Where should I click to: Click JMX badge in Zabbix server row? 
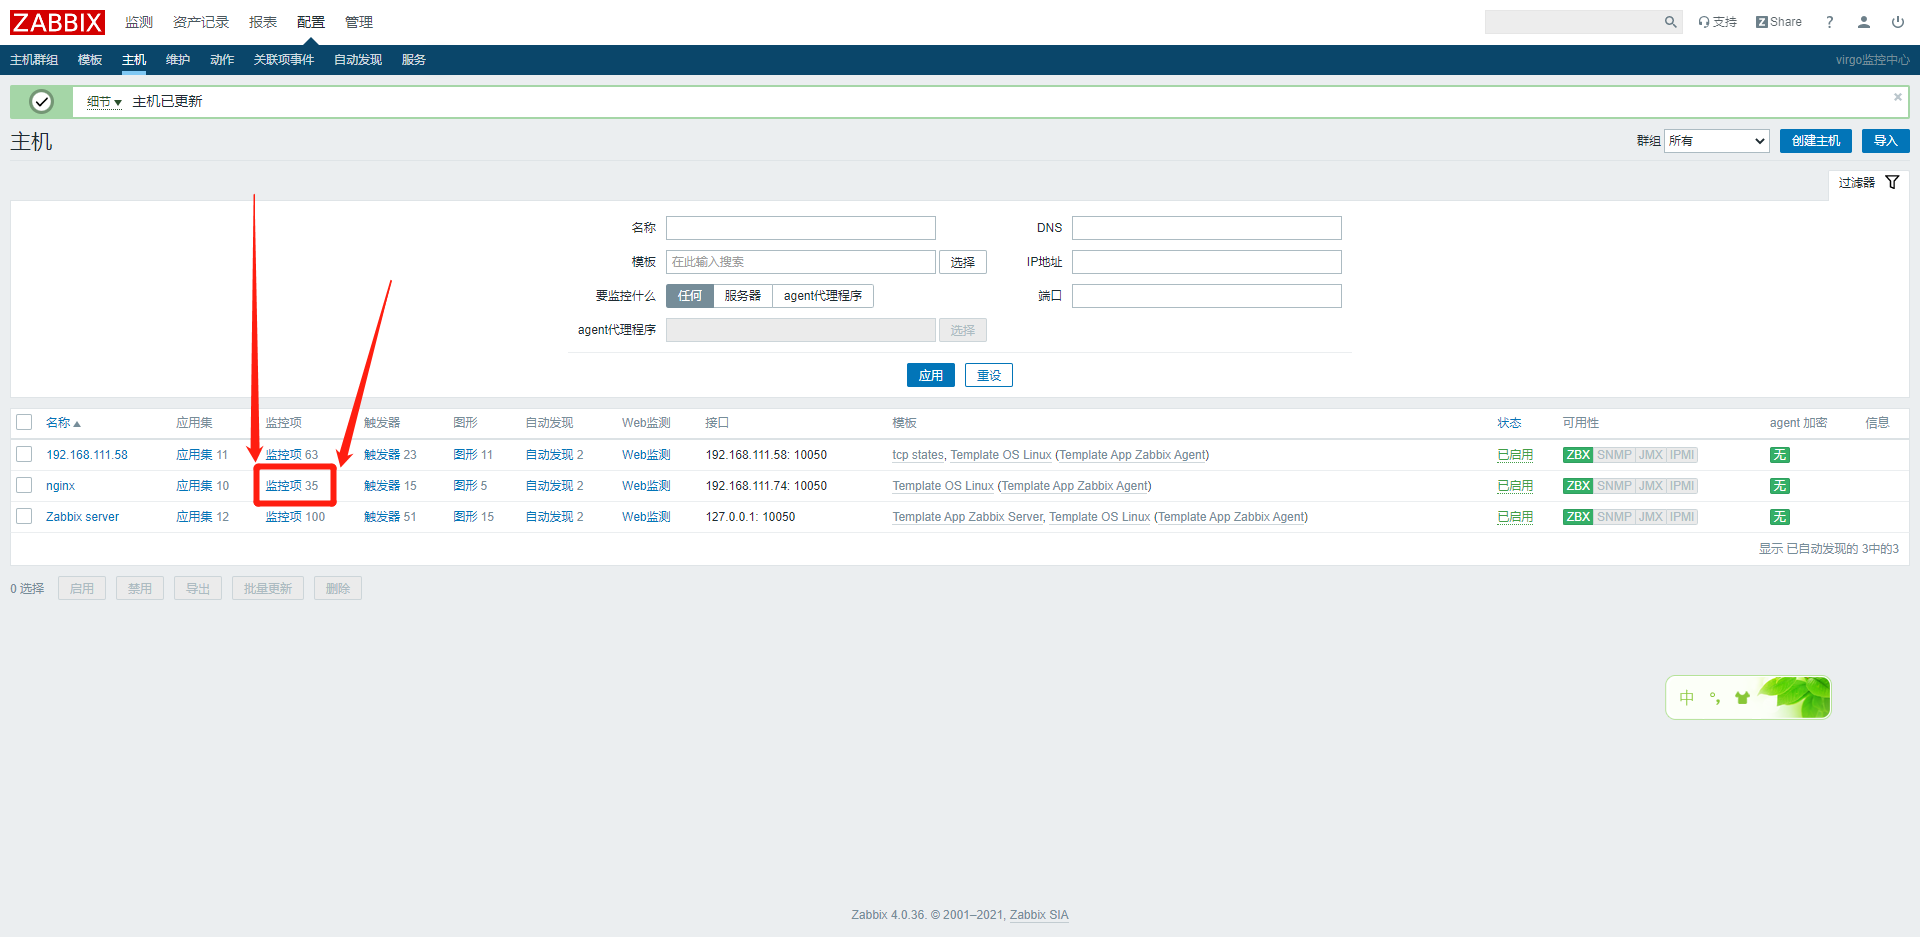(x=1651, y=517)
